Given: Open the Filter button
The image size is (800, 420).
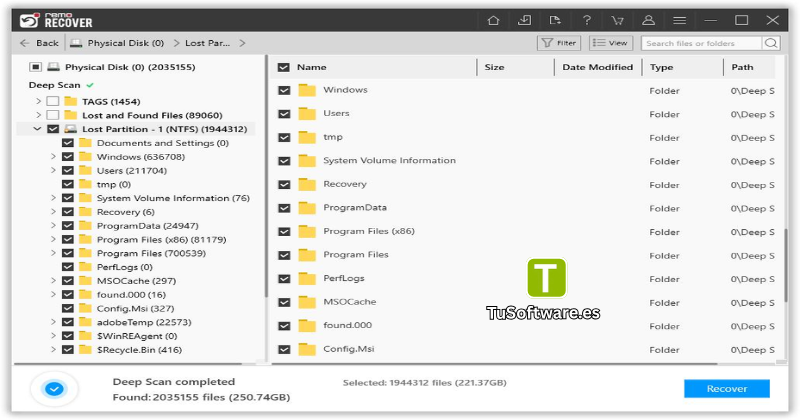Looking at the screenshot, I should tap(559, 43).
